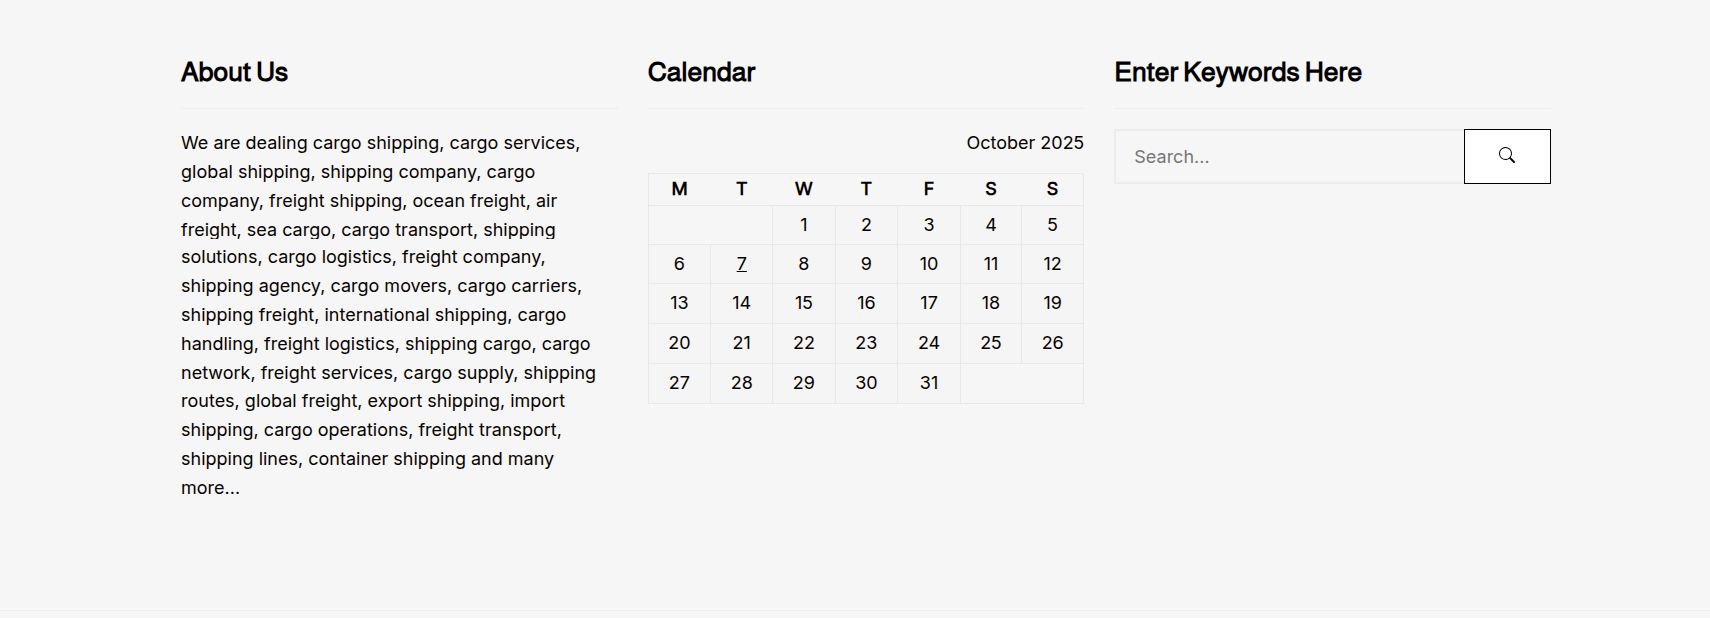This screenshot has width=1710, height=618.
Task: Focus the Search keywords input field
Action: [x=1289, y=157]
